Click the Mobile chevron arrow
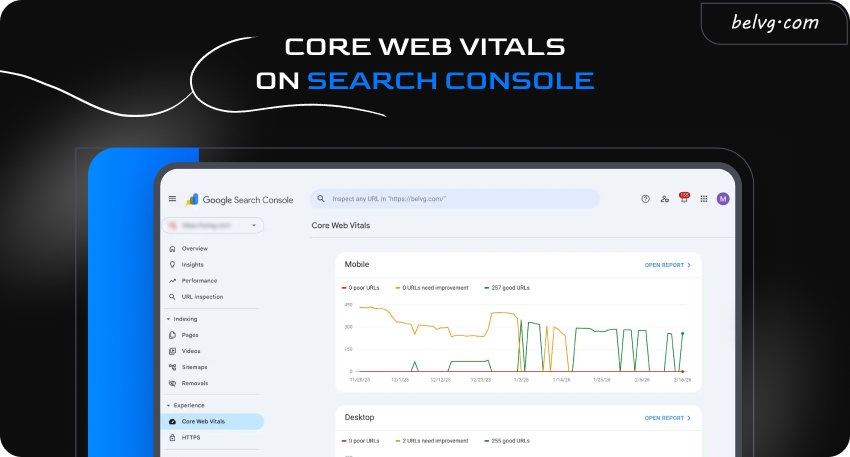Viewport: 850px width, 457px height. (689, 265)
